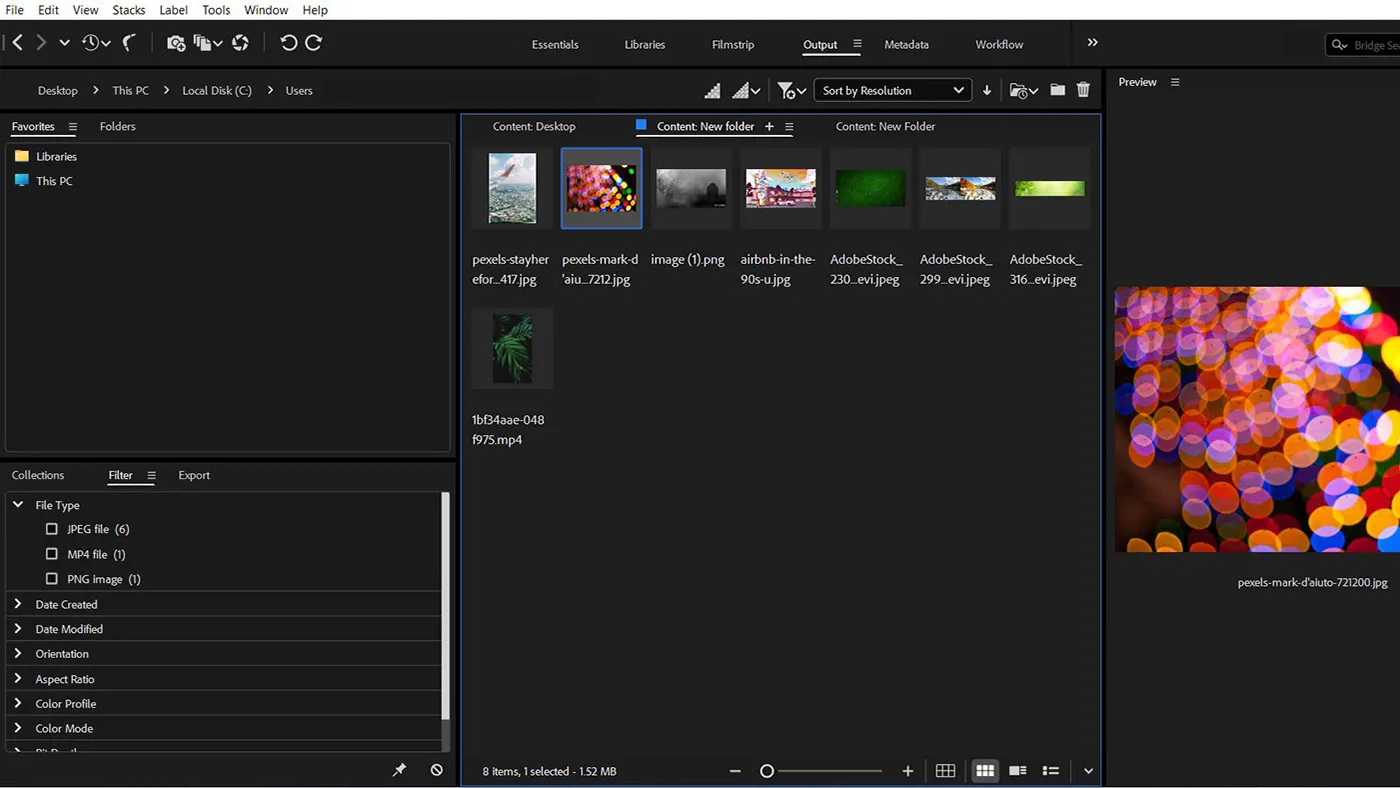Rotate the selected image counterclockwise
Screen dimensions: 1400x788
pos(290,42)
